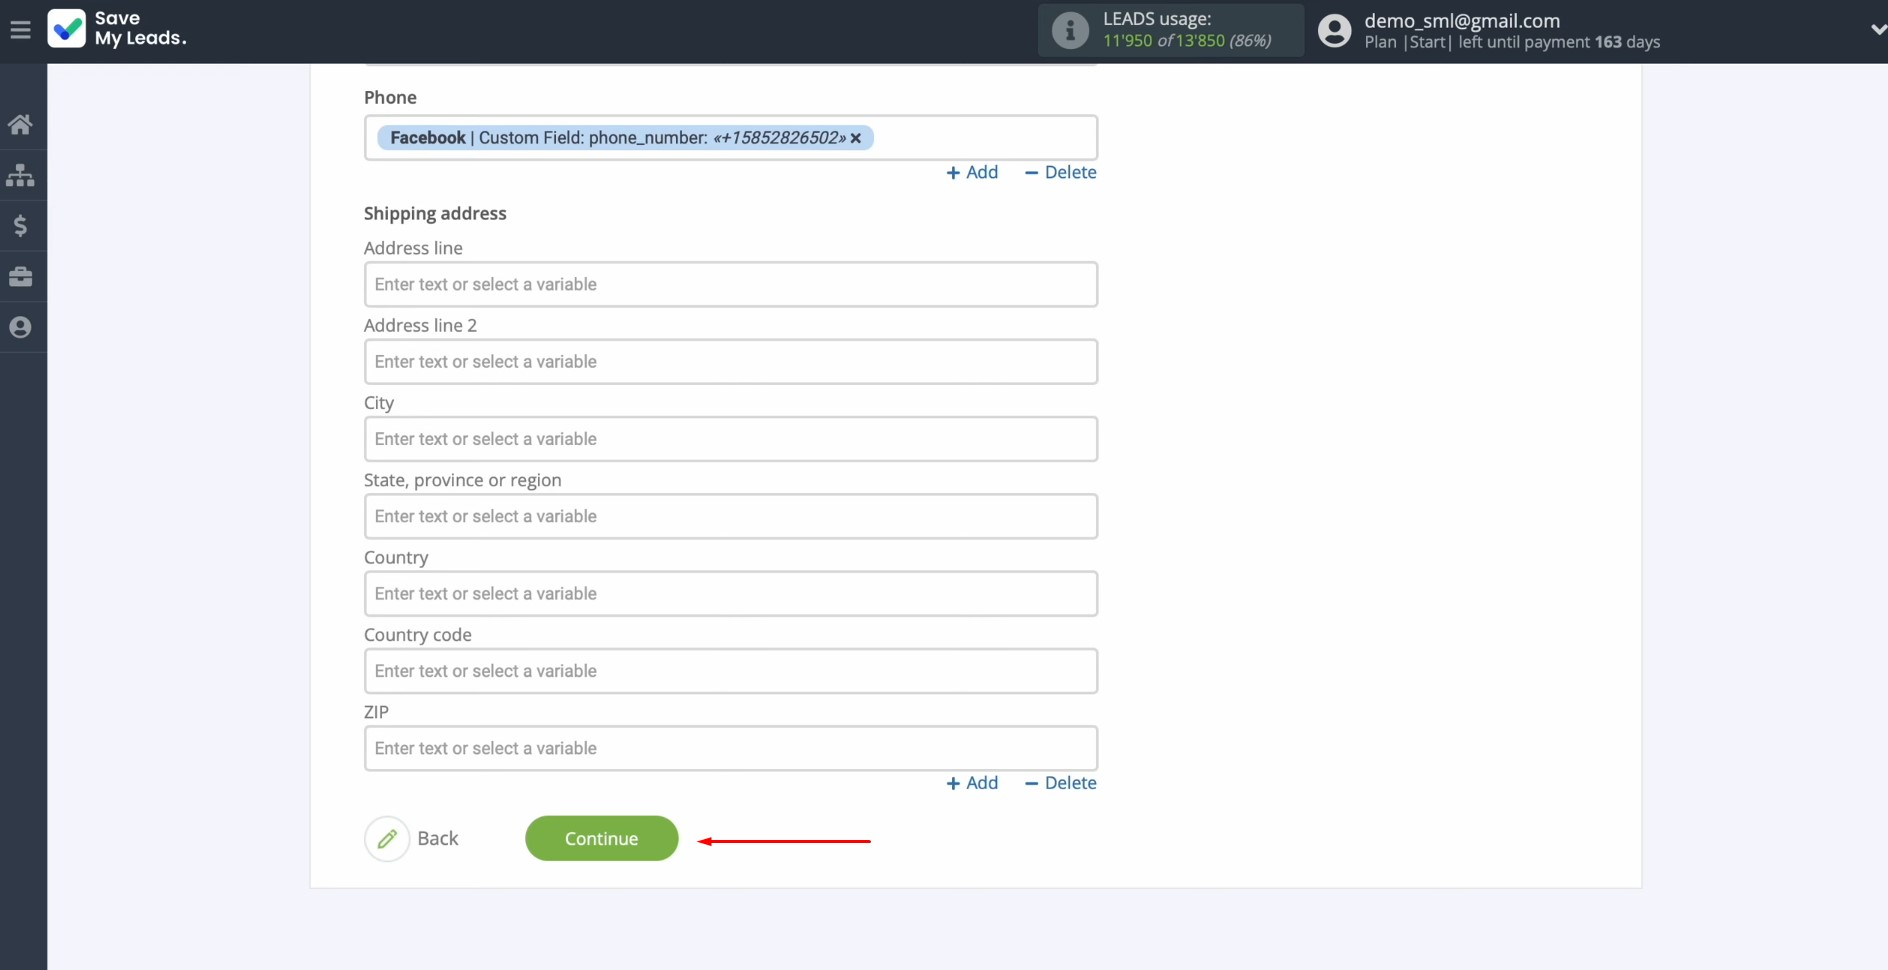This screenshot has width=1888, height=970.
Task: Open the hamburger menu
Action: point(20,30)
